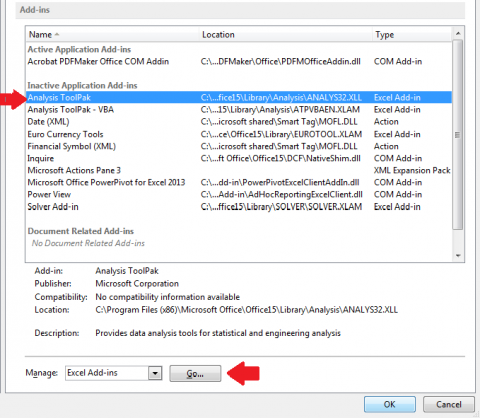Click the Go... button
This screenshot has height=418, width=480.
[195, 373]
